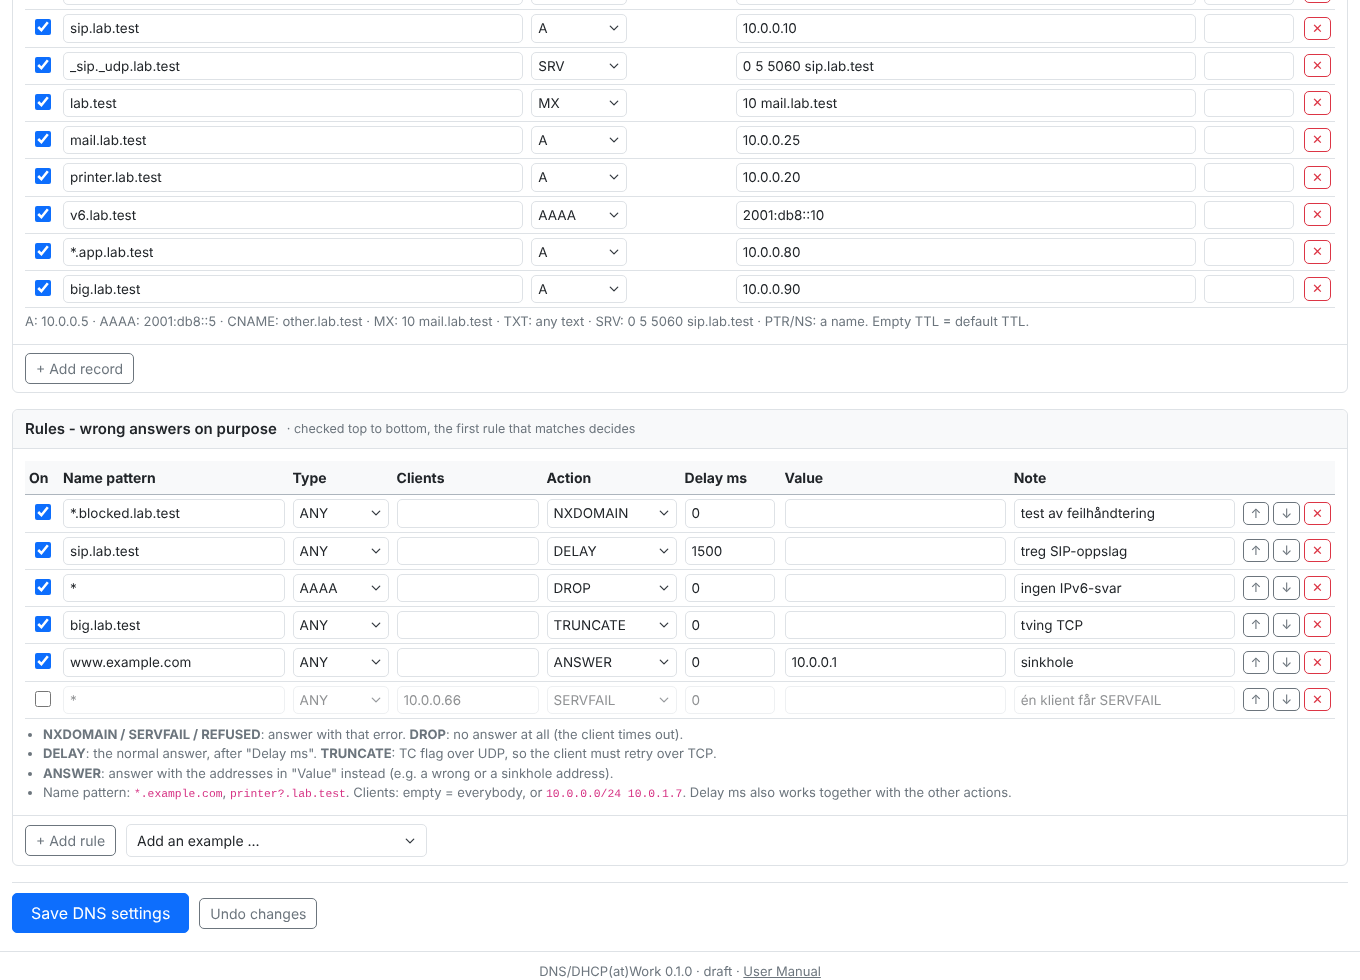Move the sinkhole rule up
The height and width of the screenshot is (980, 1360).
[1256, 662]
